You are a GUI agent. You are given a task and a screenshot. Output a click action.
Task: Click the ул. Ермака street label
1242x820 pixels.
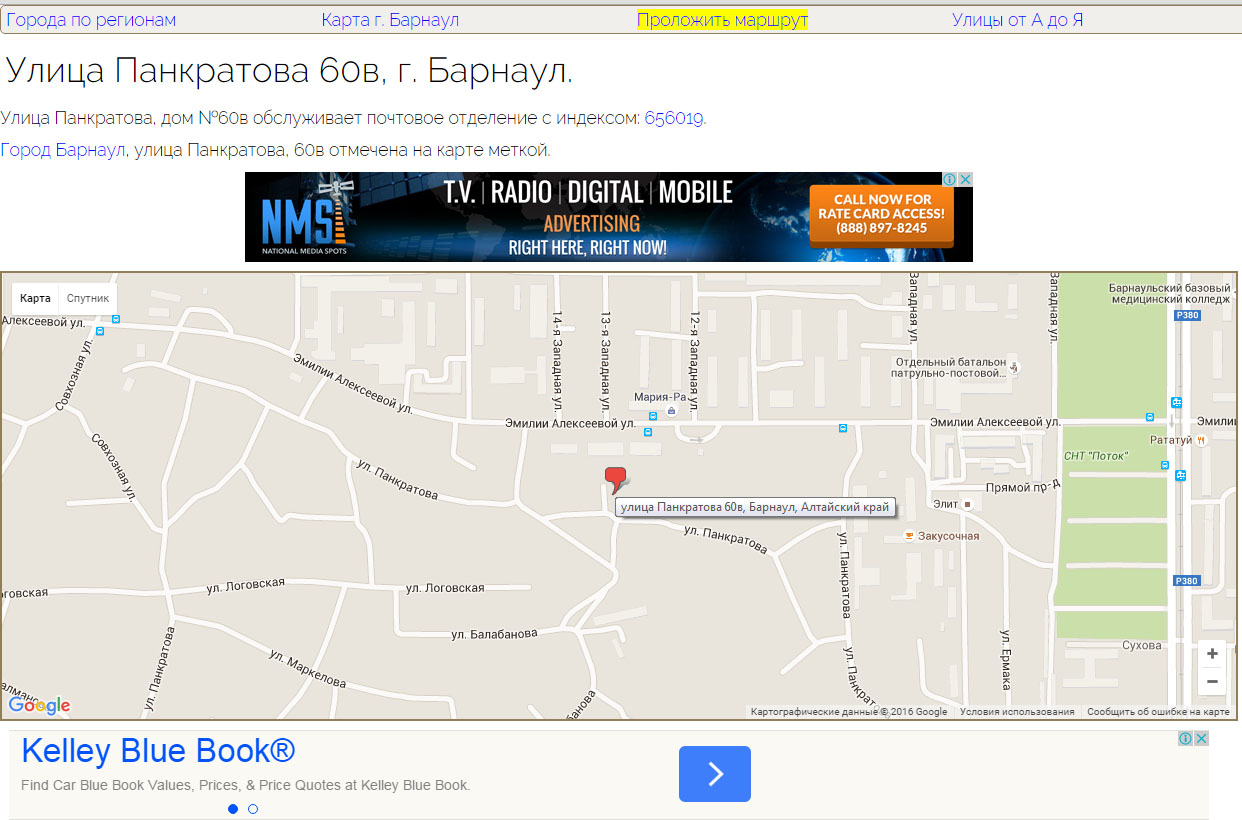pyautogui.click(x=1005, y=659)
